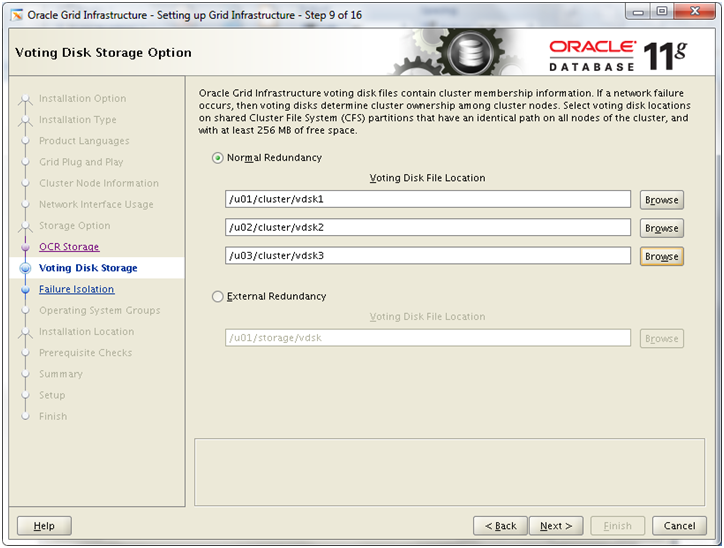Click the Operating System Groups step
Screen dimensions: 724x548
click(99, 311)
